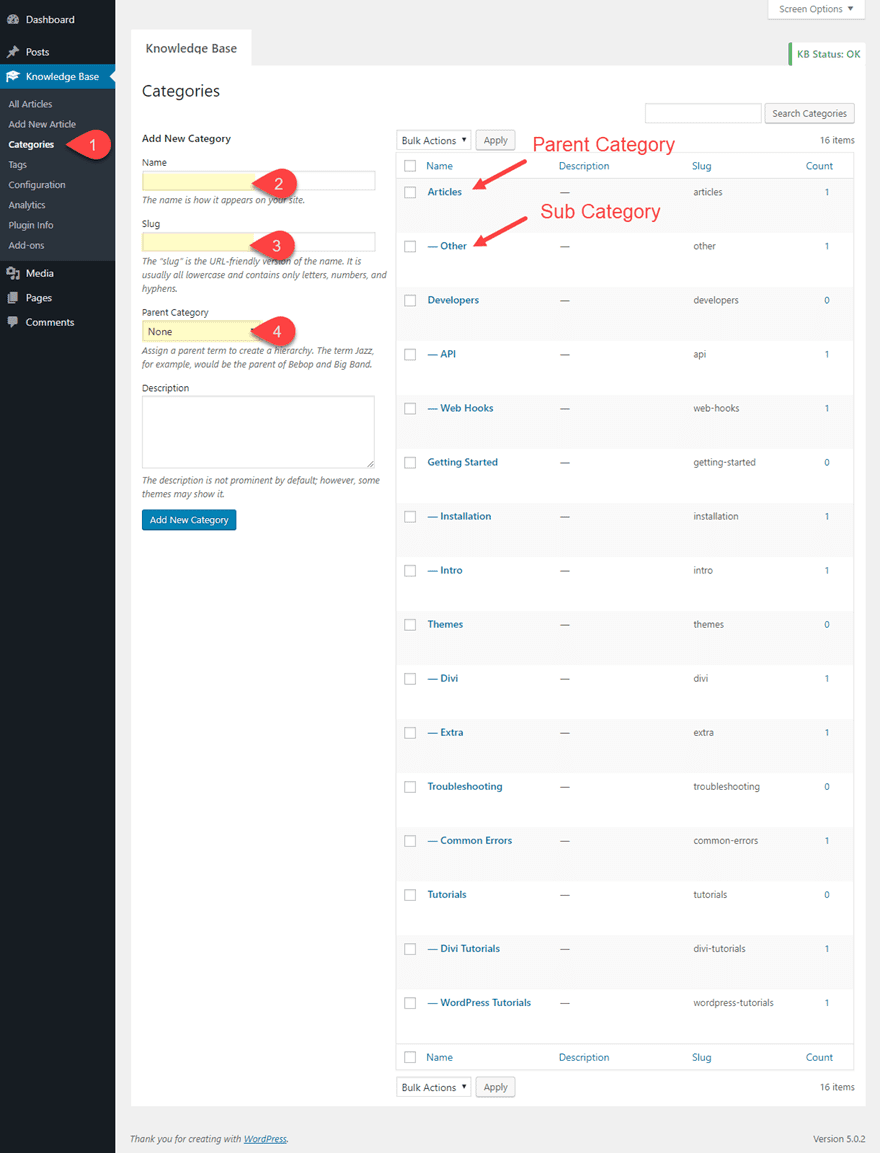
Task: Open the Troubleshooting category link
Action: coord(464,786)
